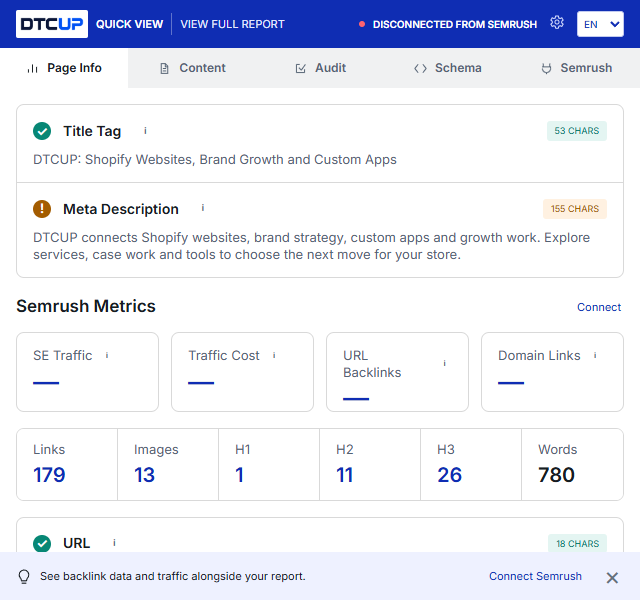Viewport: 640px width, 600px height.
Task: Click the URL info icon
Action: (114, 542)
